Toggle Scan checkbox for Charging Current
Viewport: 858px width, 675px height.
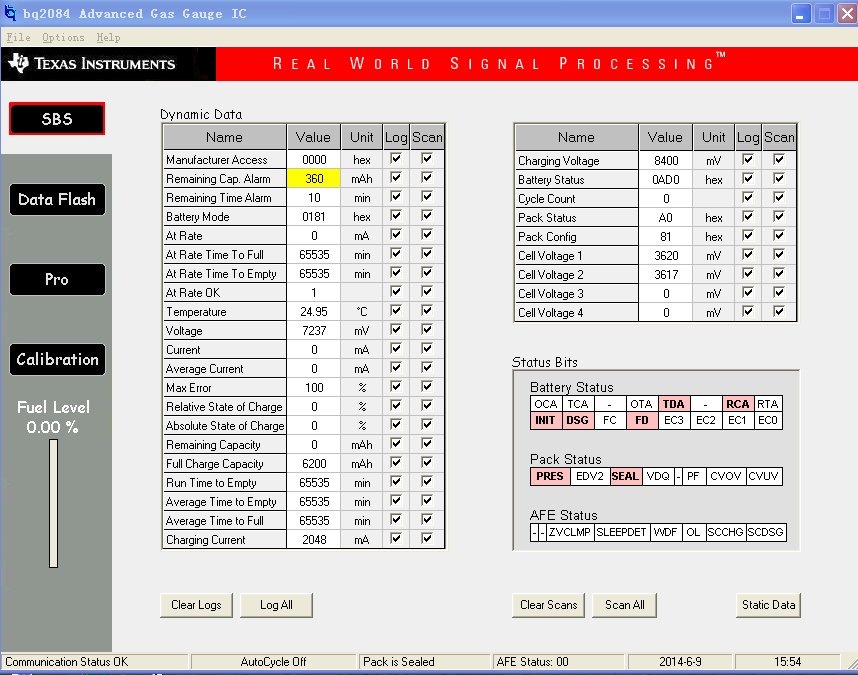click(427, 538)
